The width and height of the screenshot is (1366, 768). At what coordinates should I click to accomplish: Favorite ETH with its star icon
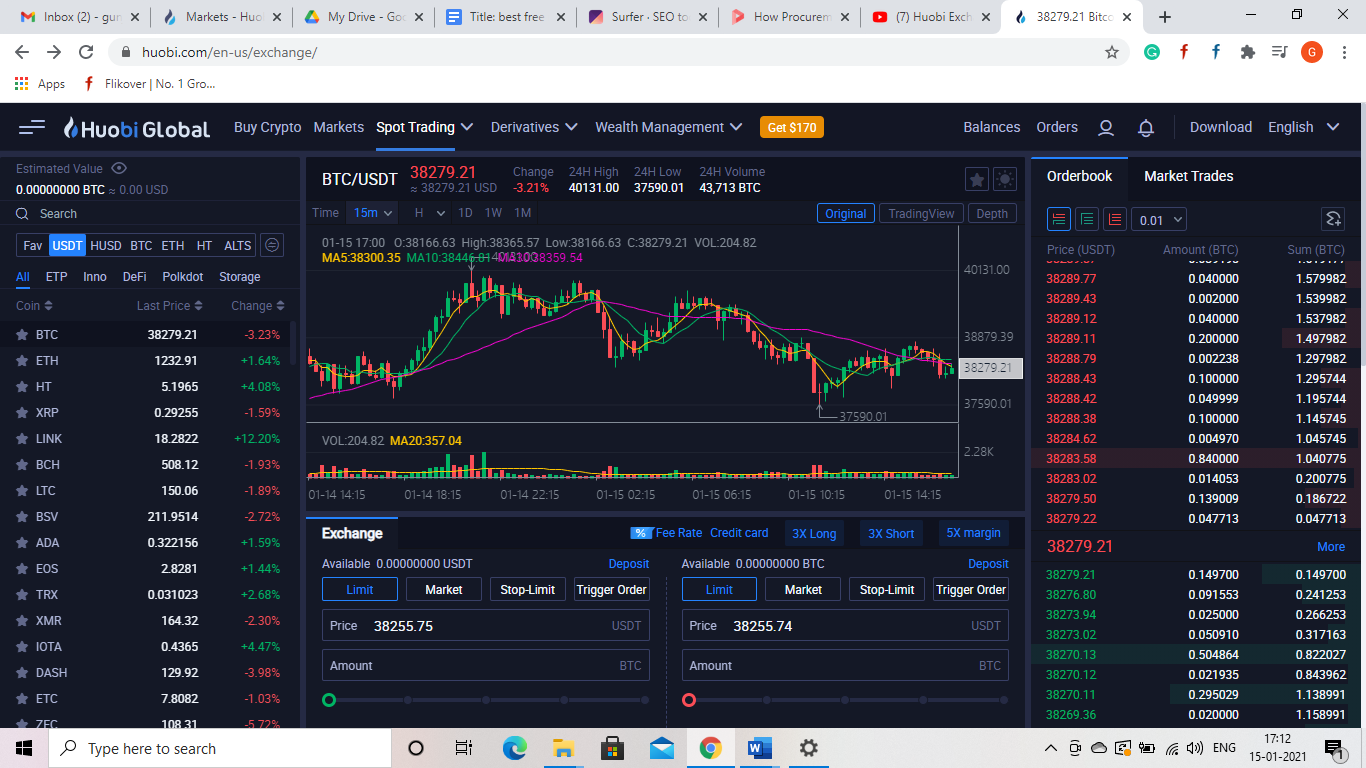point(22,361)
